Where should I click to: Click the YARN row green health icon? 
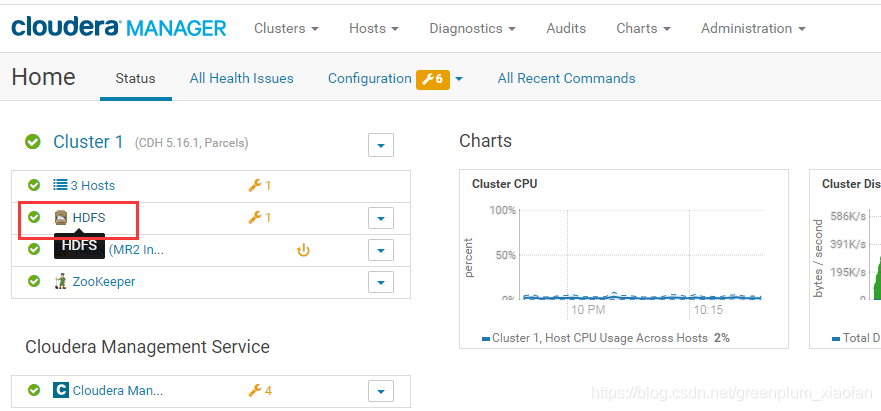pyautogui.click(x=34, y=249)
